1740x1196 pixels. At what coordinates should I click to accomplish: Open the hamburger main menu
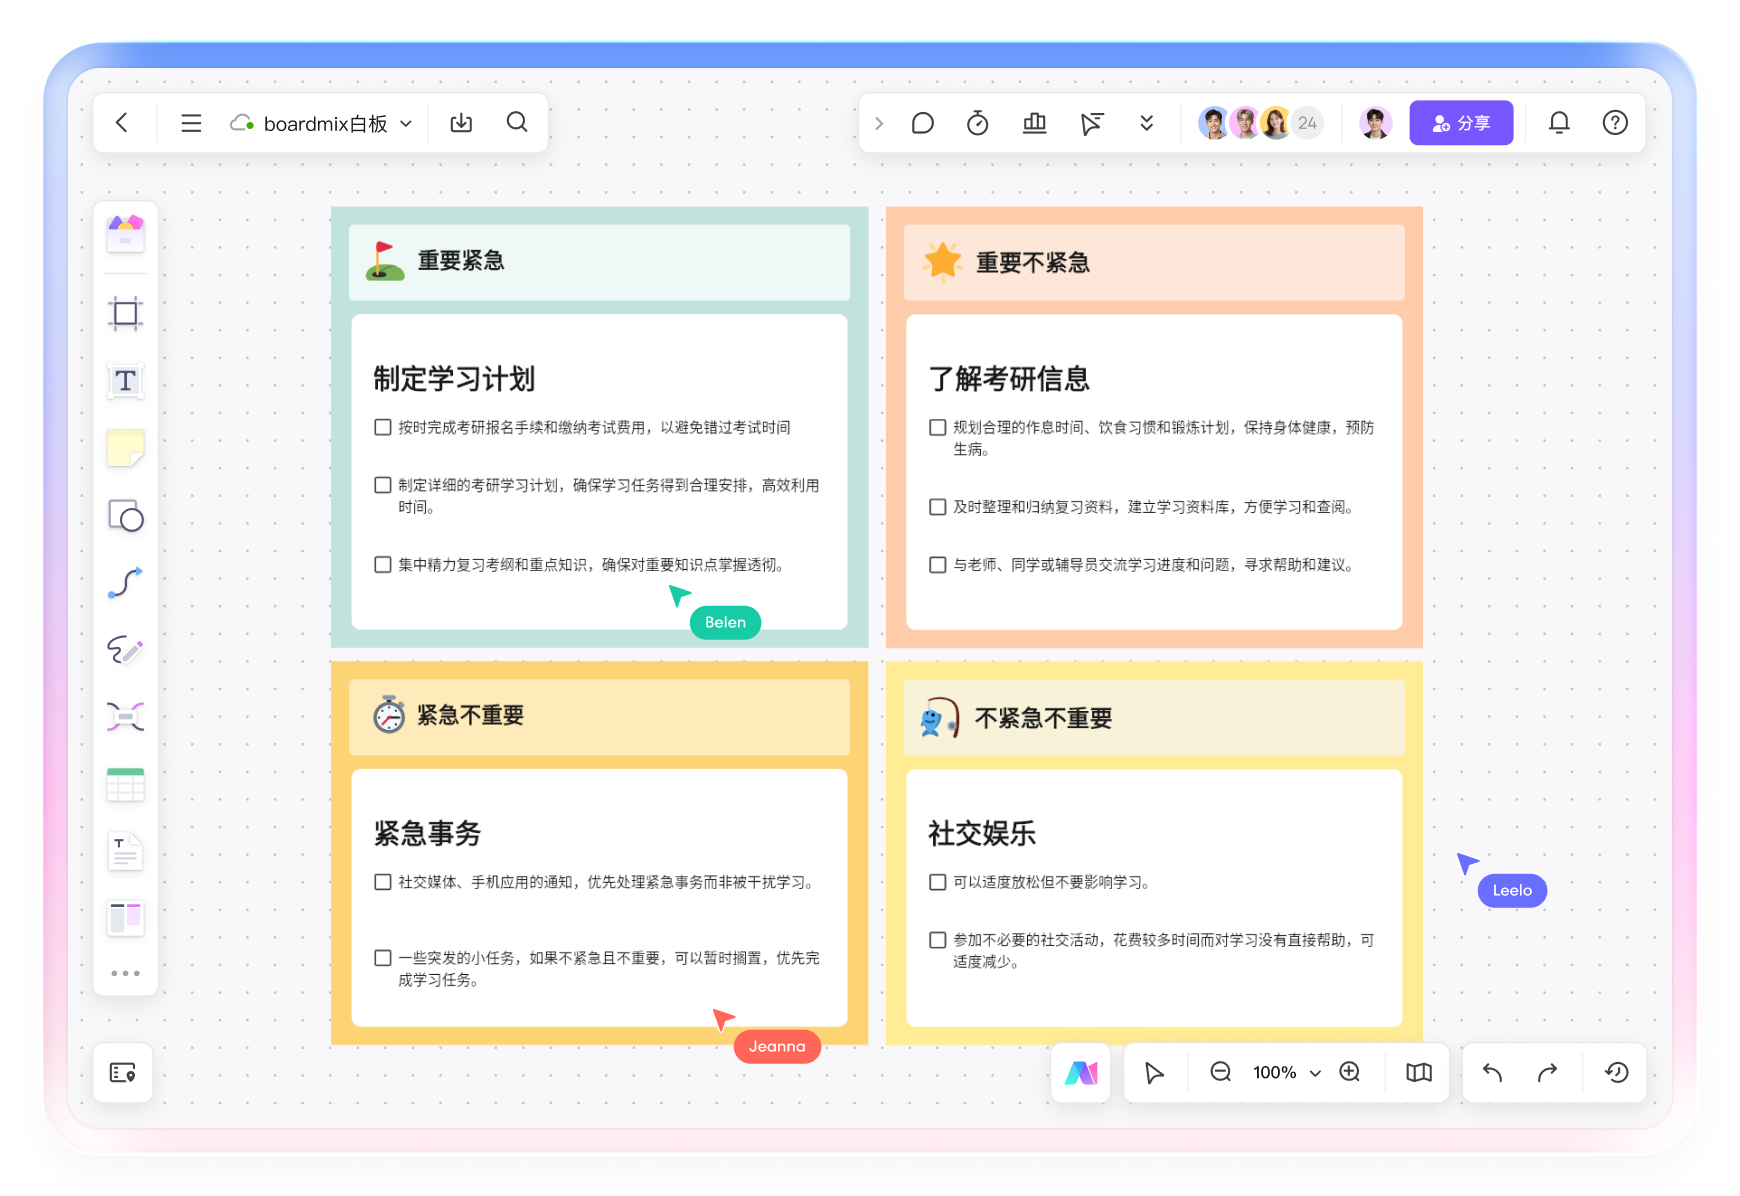coord(191,123)
